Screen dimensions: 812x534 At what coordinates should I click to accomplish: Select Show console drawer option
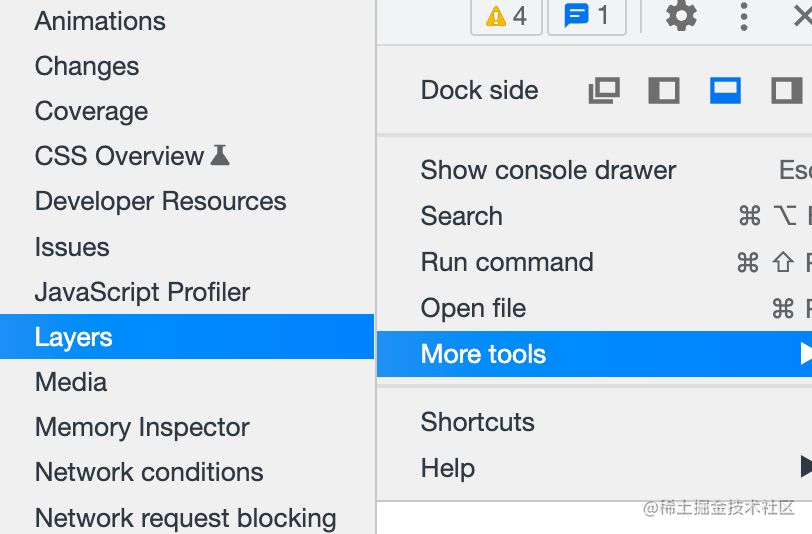click(548, 170)
